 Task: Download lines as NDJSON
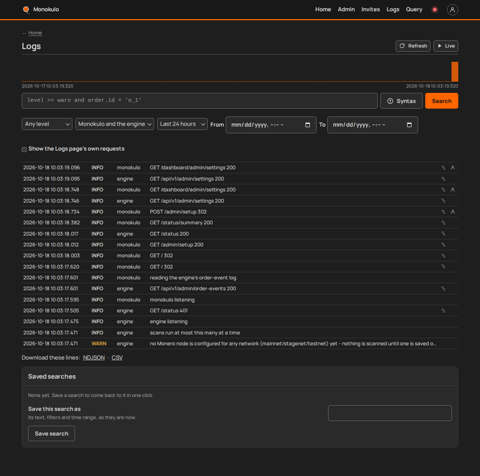(94, 358)
